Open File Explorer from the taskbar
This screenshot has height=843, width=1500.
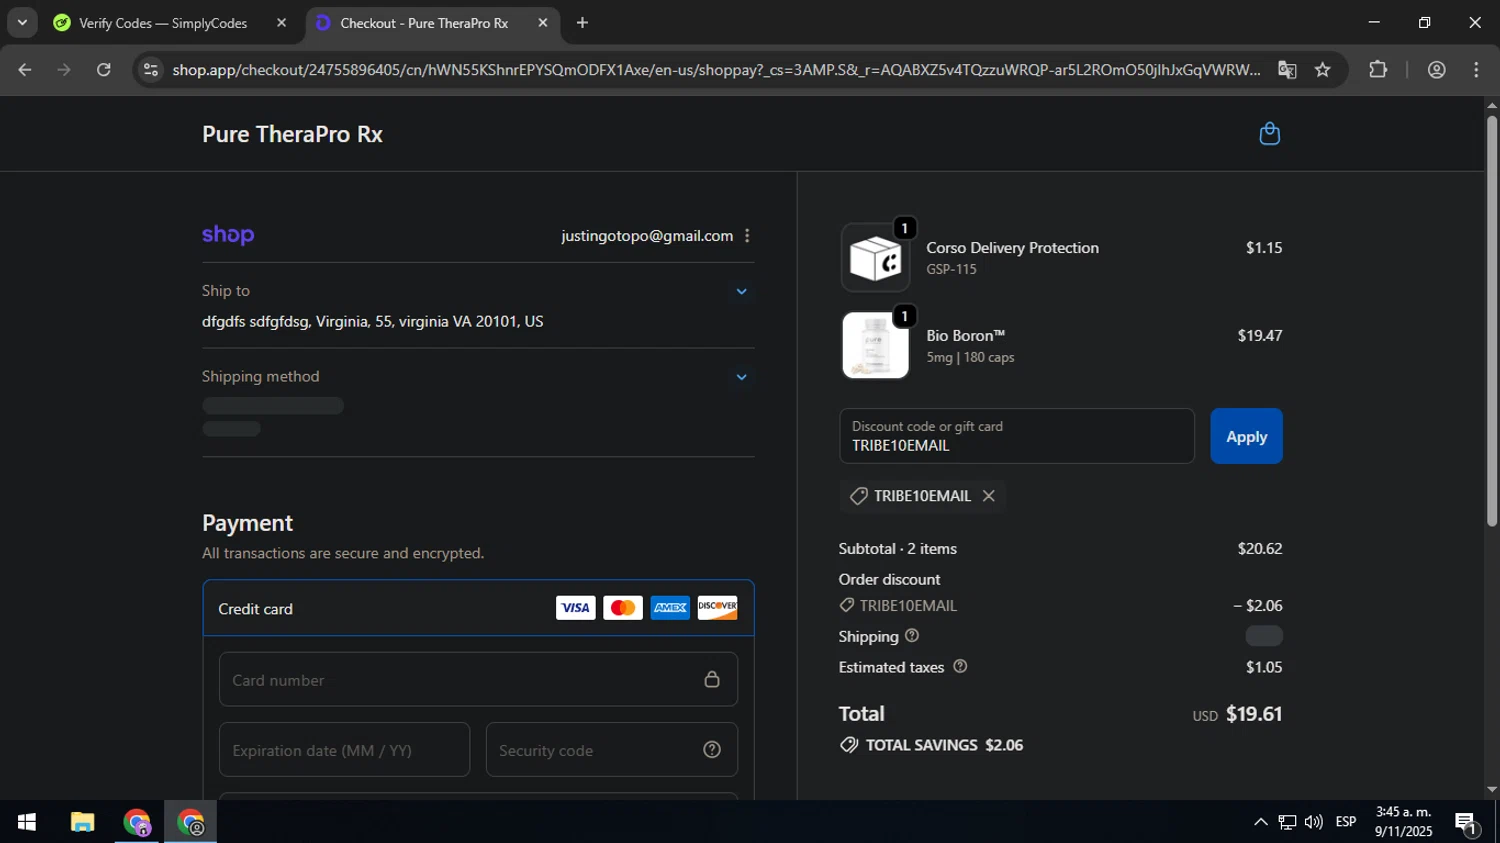(82, 822)
